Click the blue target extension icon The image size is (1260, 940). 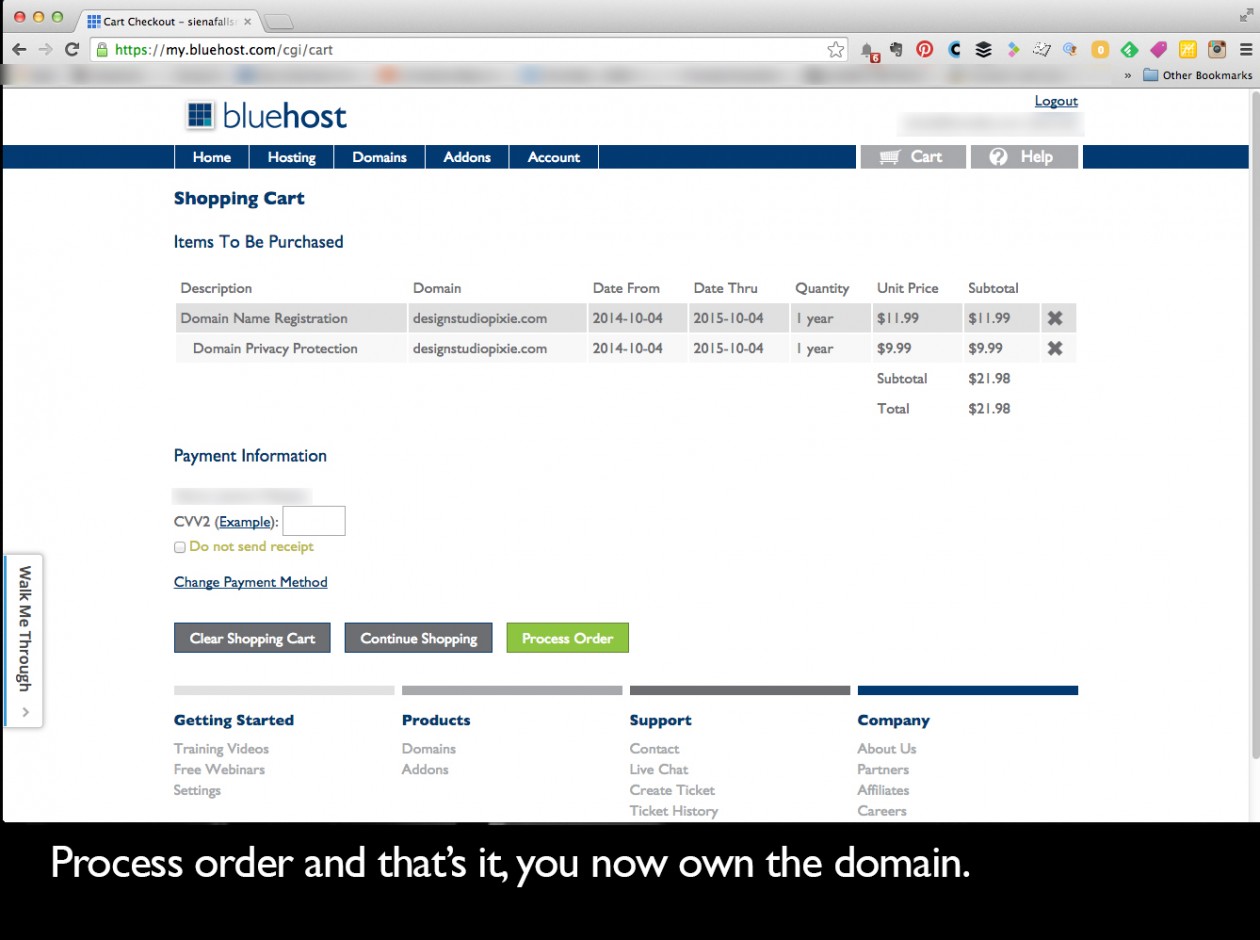(x=1070, y=48)
